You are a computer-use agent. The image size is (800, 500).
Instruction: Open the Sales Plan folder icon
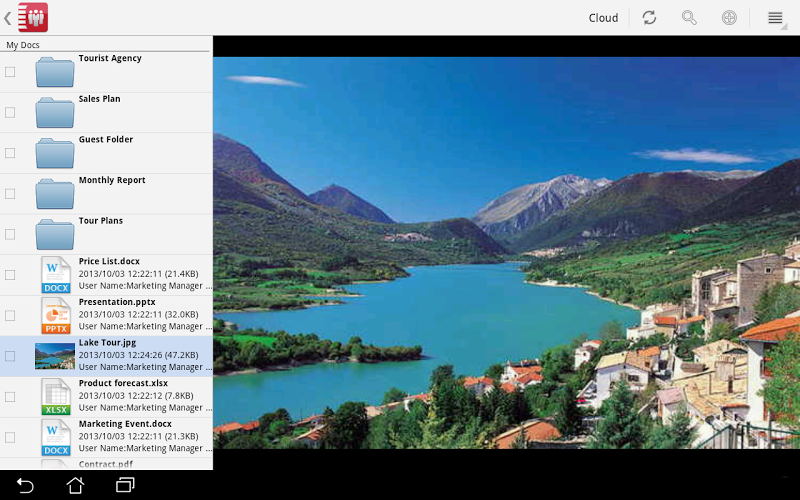pos(55,112)
